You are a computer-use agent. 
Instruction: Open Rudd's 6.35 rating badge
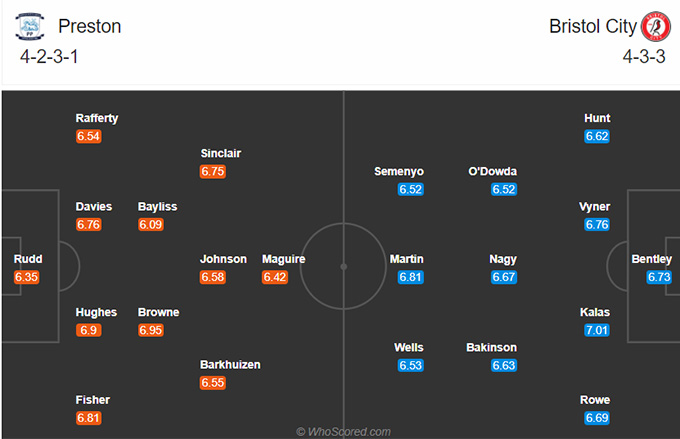click(26, 277)
